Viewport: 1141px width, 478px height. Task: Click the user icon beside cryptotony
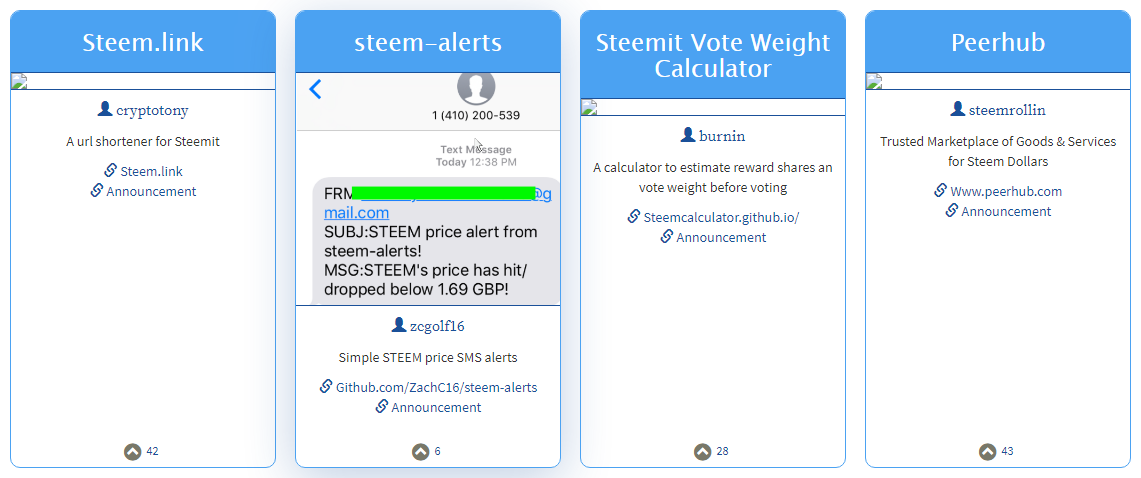105,110
